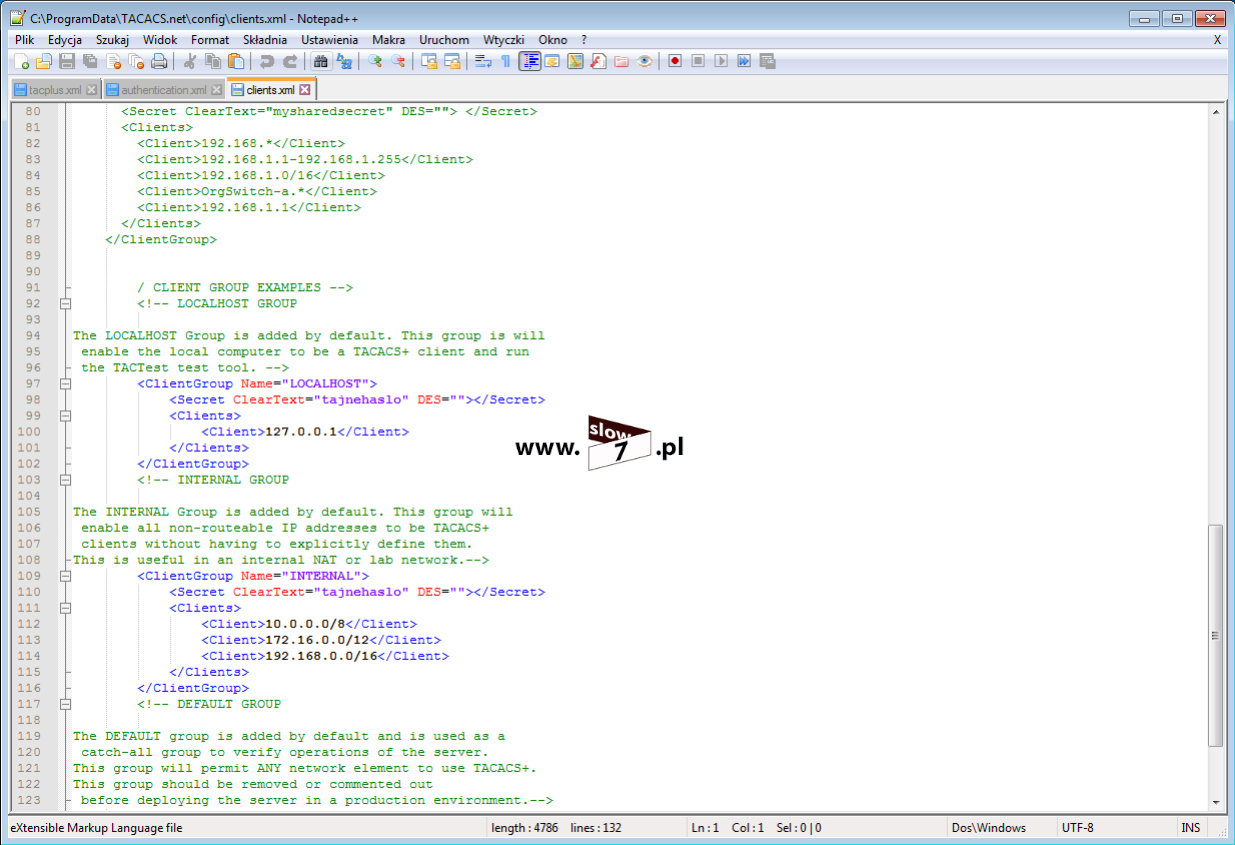Collapse the DEFAULT GROUP comment at line 117

pyautogui.click(x=66, y=704)
